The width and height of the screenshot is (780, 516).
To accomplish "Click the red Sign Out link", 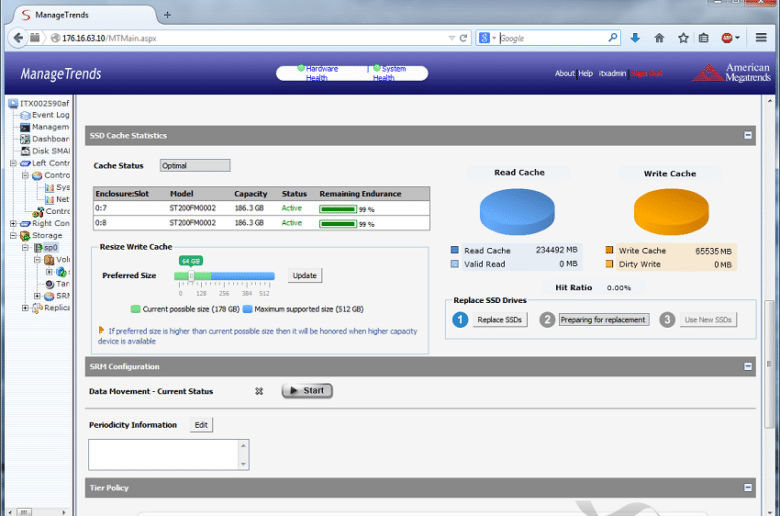I will point(646,73).
